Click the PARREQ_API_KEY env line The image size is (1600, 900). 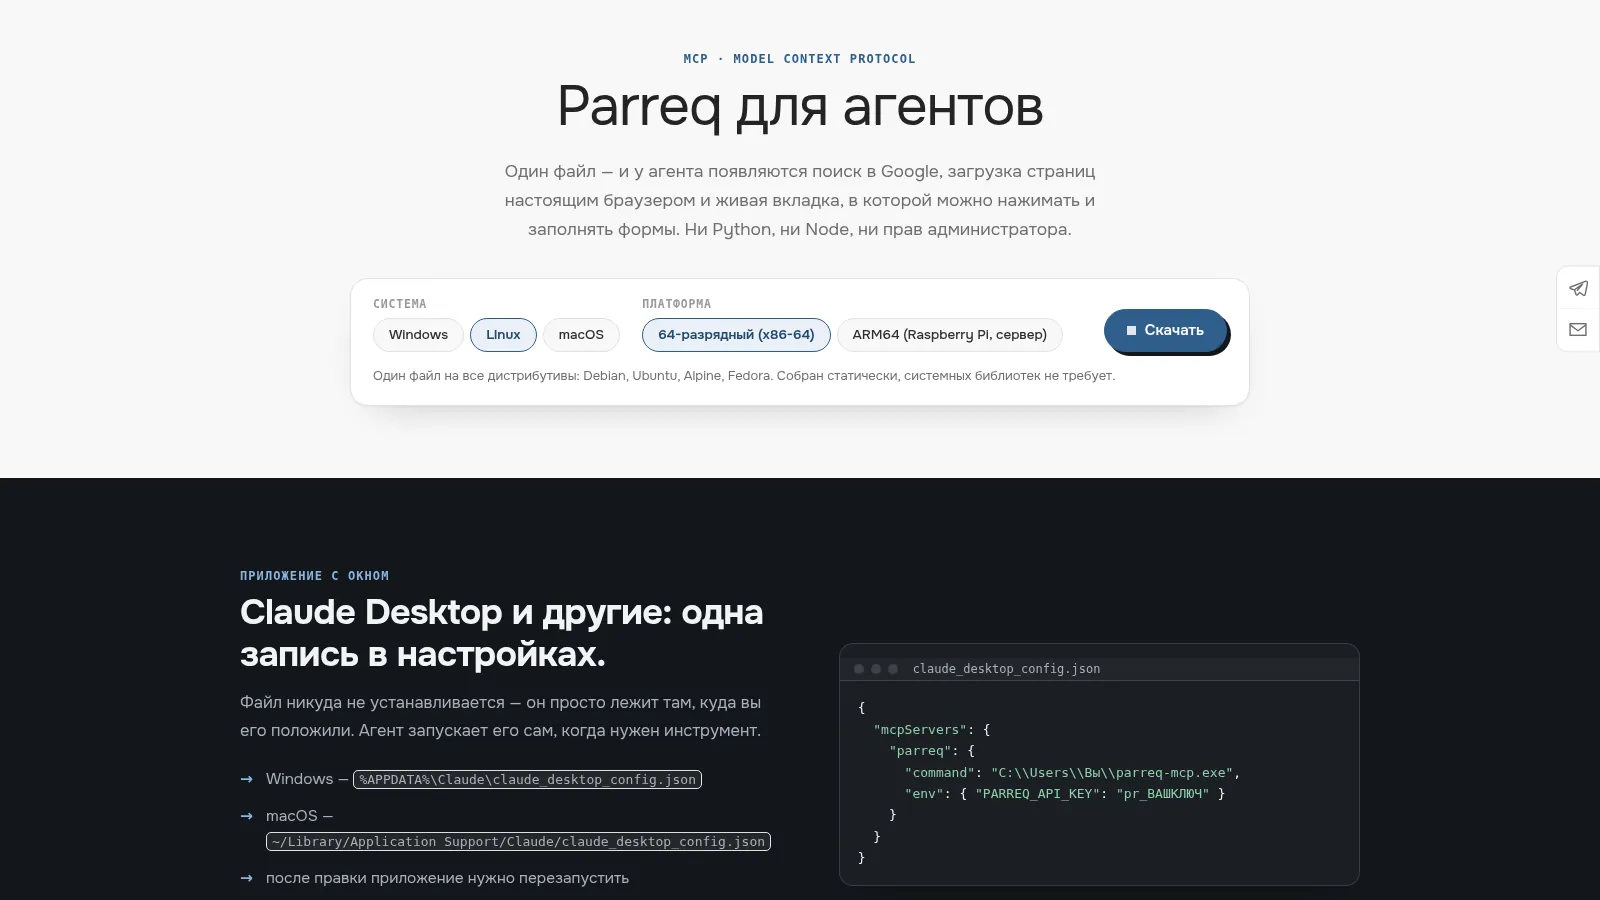[x=1065, y=794]
